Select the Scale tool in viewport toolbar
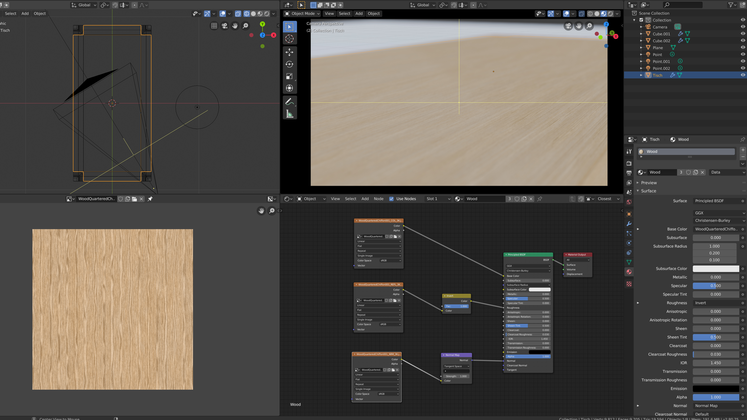747x420 pixels. click(x=290, y=76)
